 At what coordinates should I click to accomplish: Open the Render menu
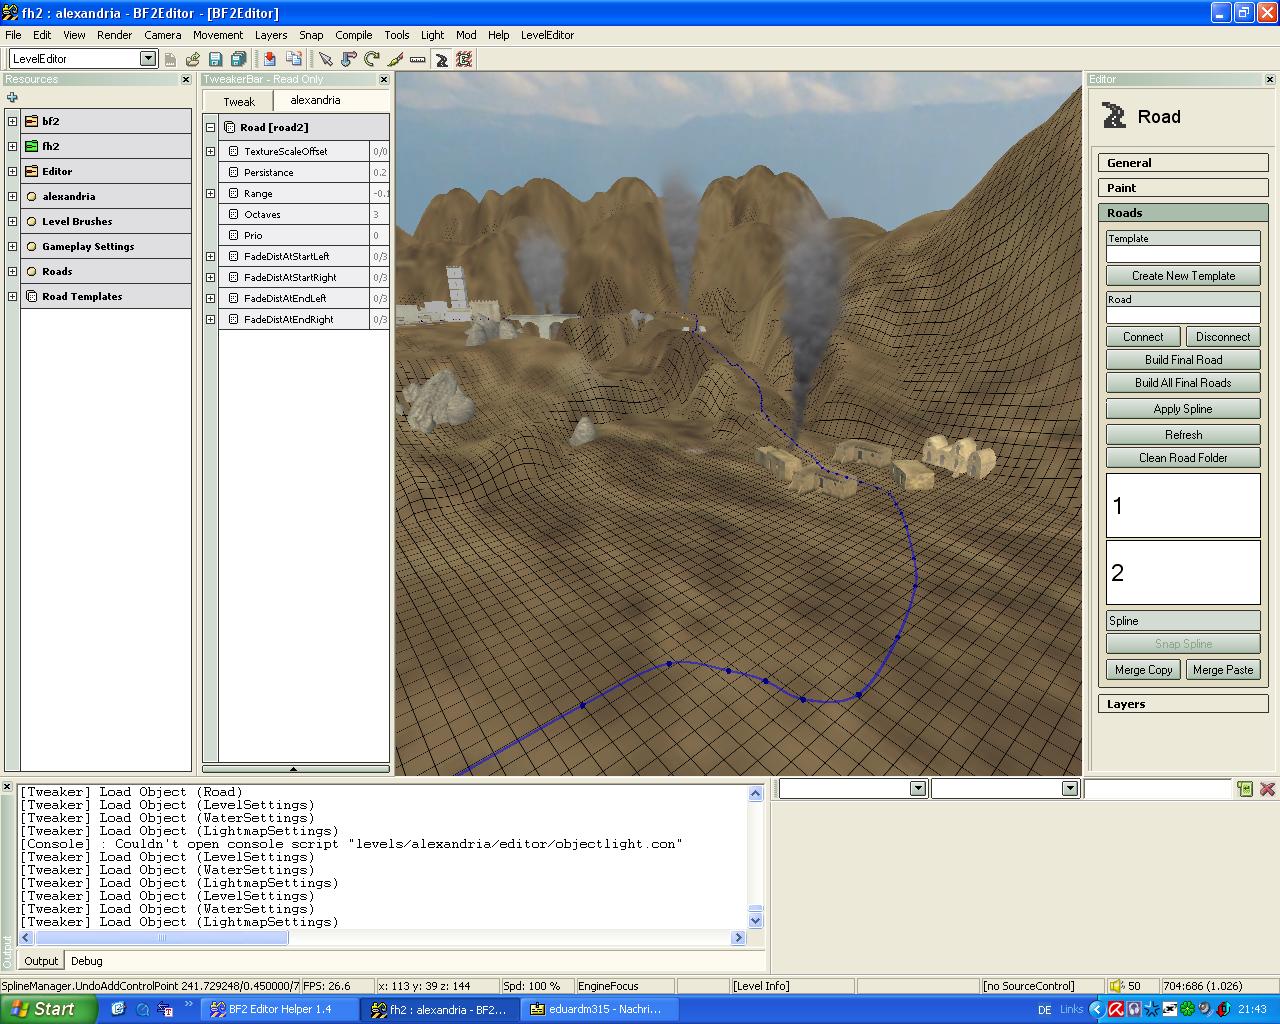(115, 35)
